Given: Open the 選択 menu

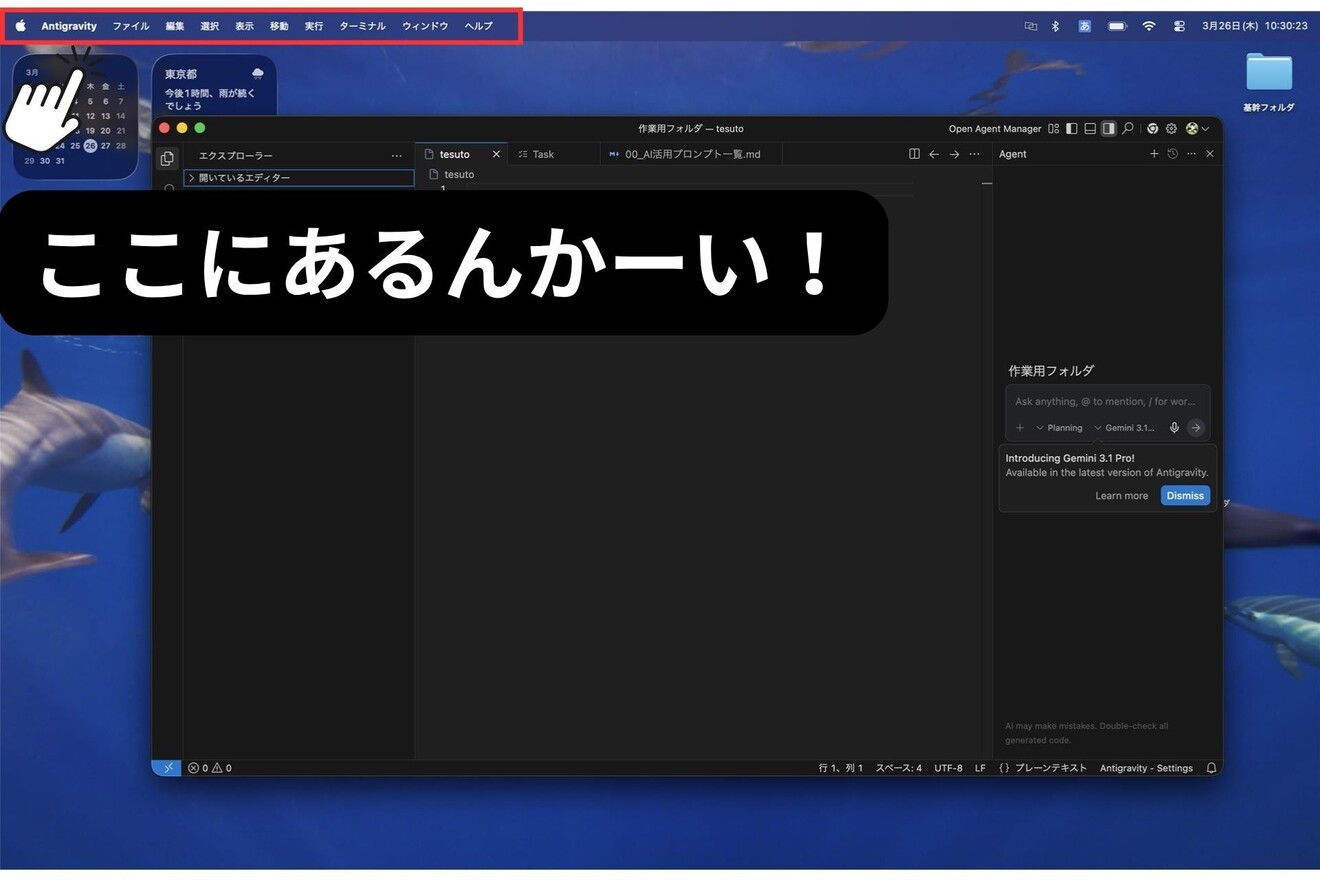Looking at the screenshot, I should 210,26.
